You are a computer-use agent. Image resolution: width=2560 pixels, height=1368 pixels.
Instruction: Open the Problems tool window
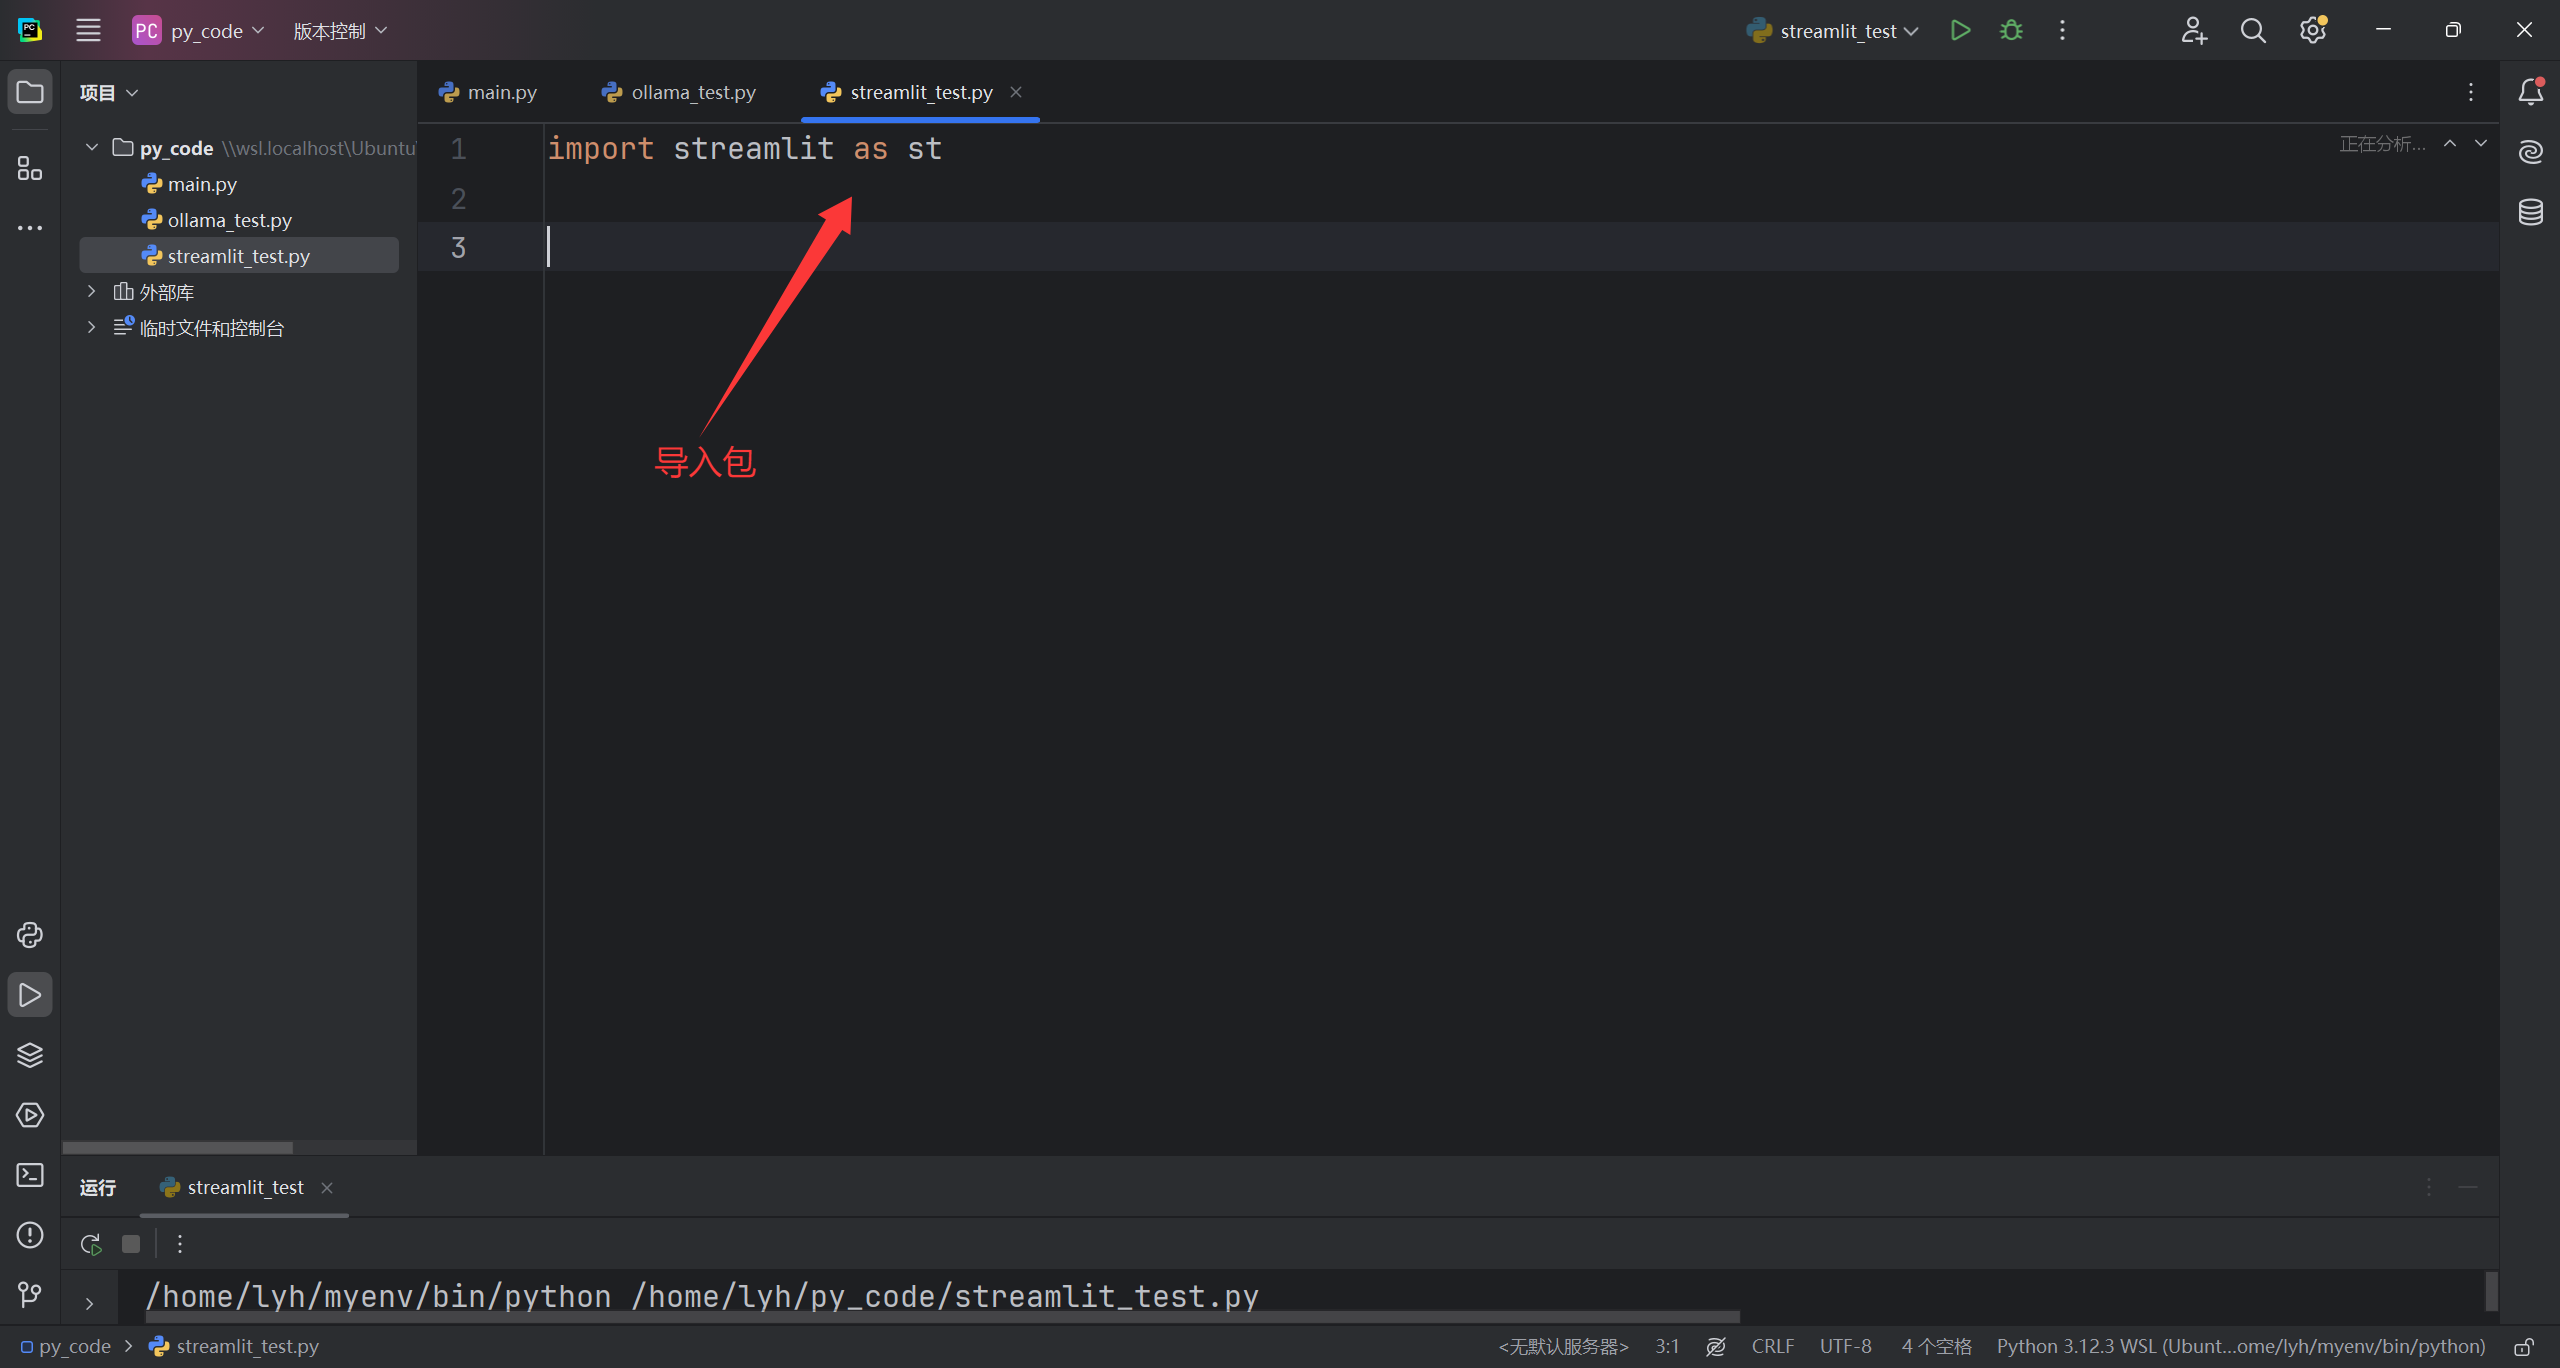tap(30, 1235)
